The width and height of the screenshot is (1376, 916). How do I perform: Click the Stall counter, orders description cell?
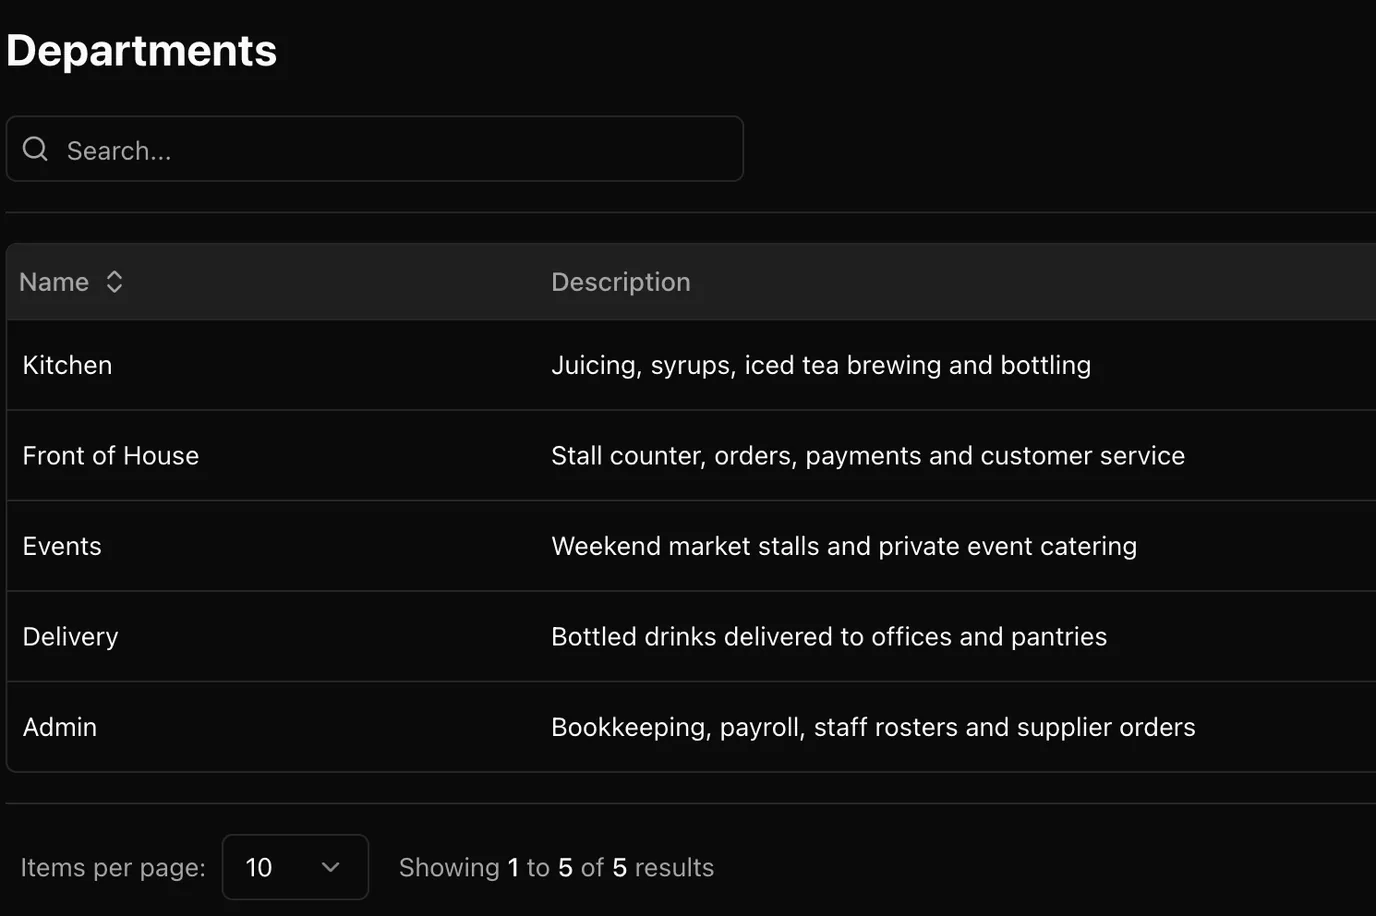coord(867,456)
